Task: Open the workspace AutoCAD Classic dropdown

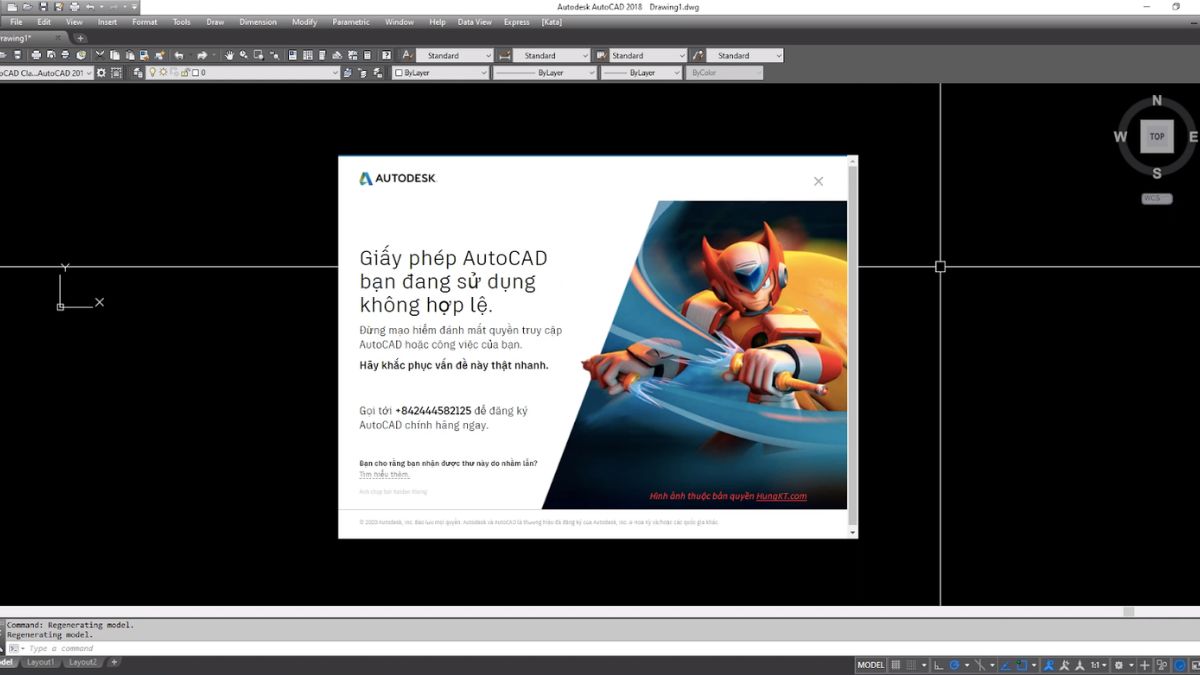Action: tap(46, 72)
